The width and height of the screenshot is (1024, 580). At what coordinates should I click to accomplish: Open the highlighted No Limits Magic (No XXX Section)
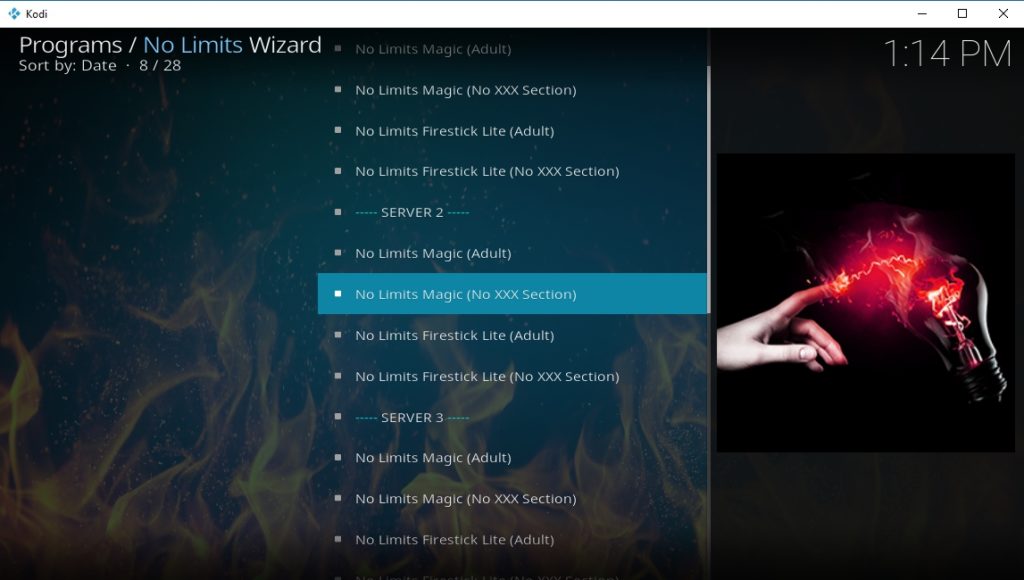click(512, 293)
